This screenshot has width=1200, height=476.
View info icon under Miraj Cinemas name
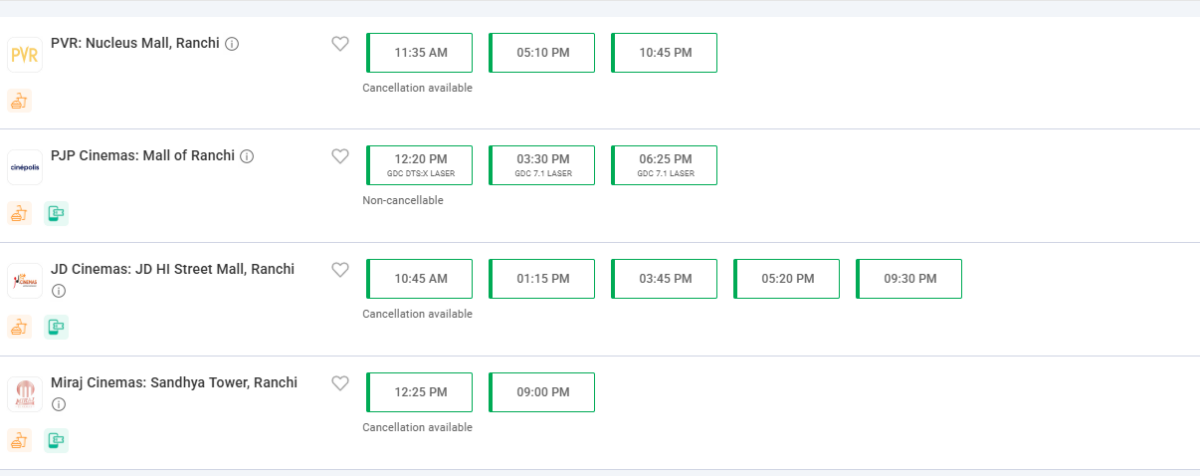tap(58, 404)
